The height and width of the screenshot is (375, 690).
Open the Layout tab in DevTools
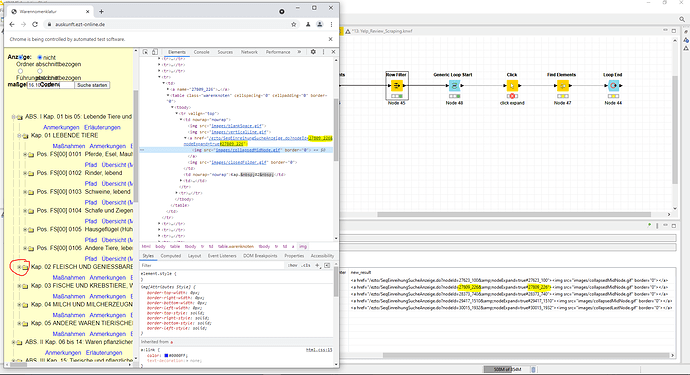(x=194, y=256)
